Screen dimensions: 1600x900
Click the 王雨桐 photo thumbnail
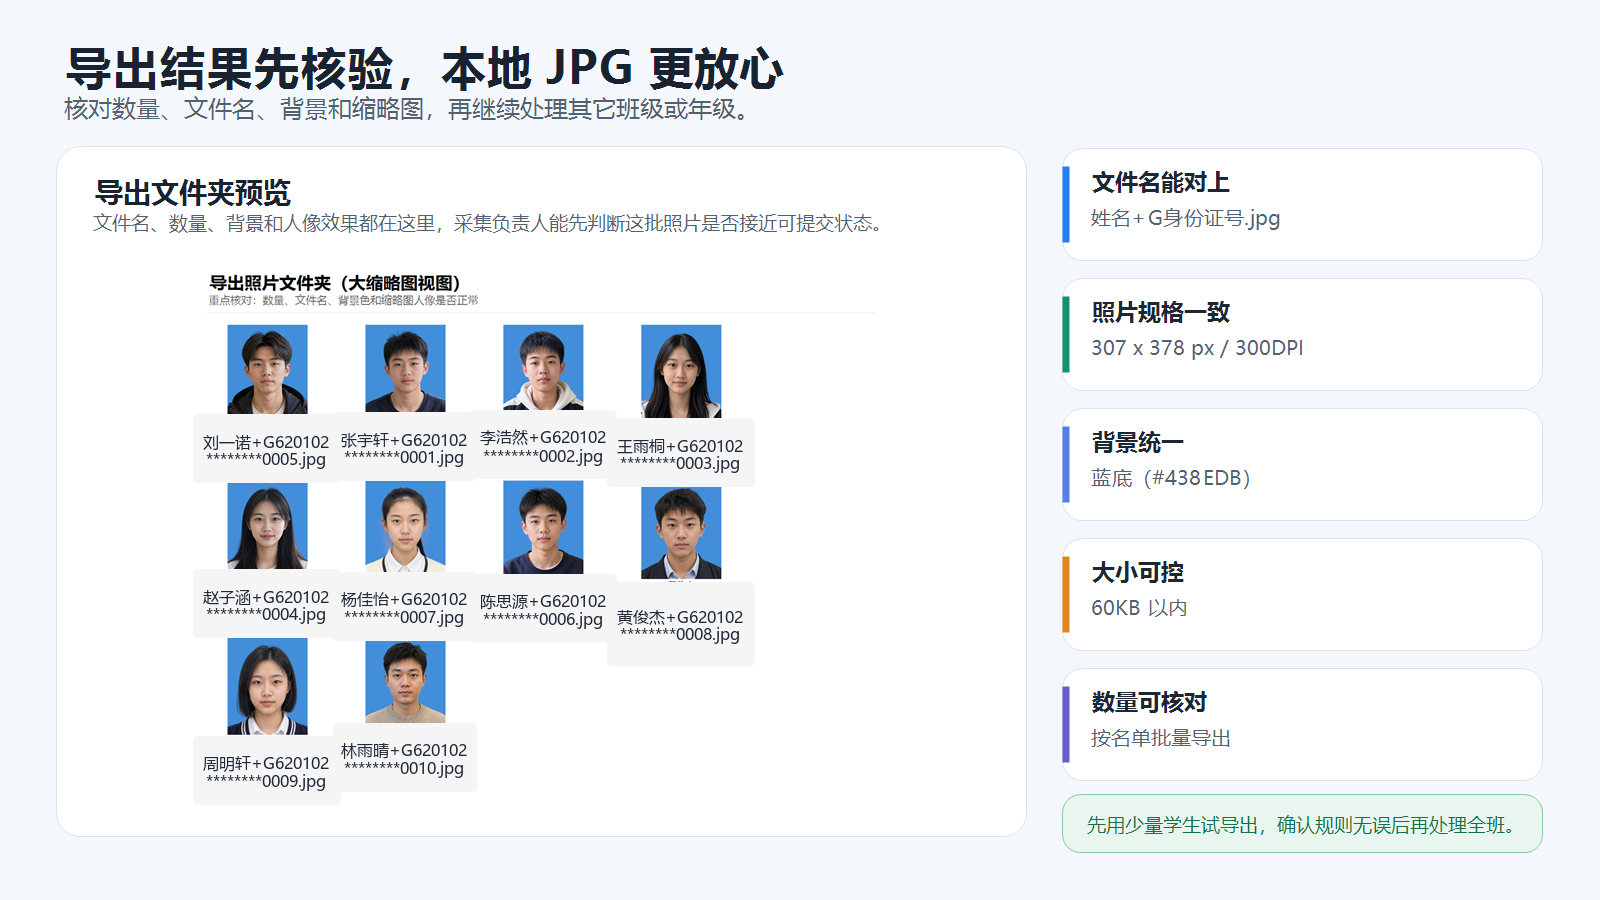(681, 371)
